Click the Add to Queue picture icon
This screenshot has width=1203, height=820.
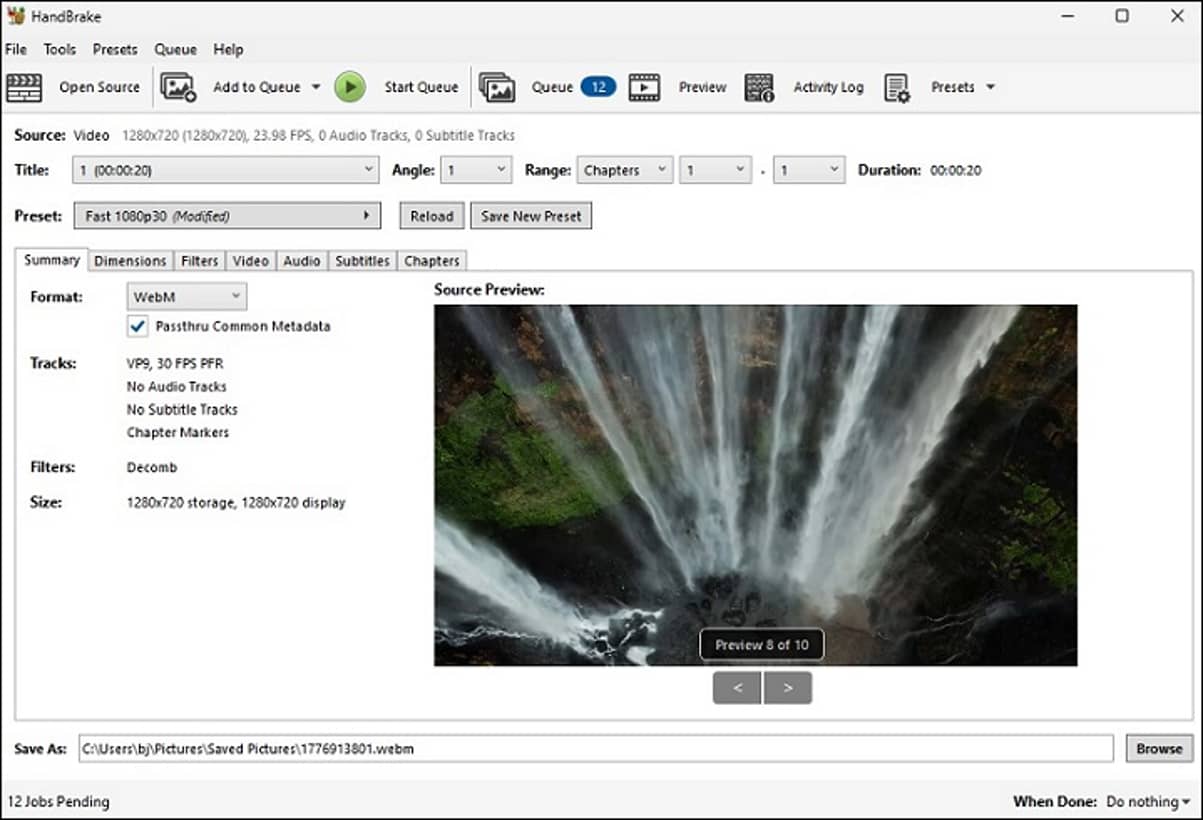pos(178,87)
